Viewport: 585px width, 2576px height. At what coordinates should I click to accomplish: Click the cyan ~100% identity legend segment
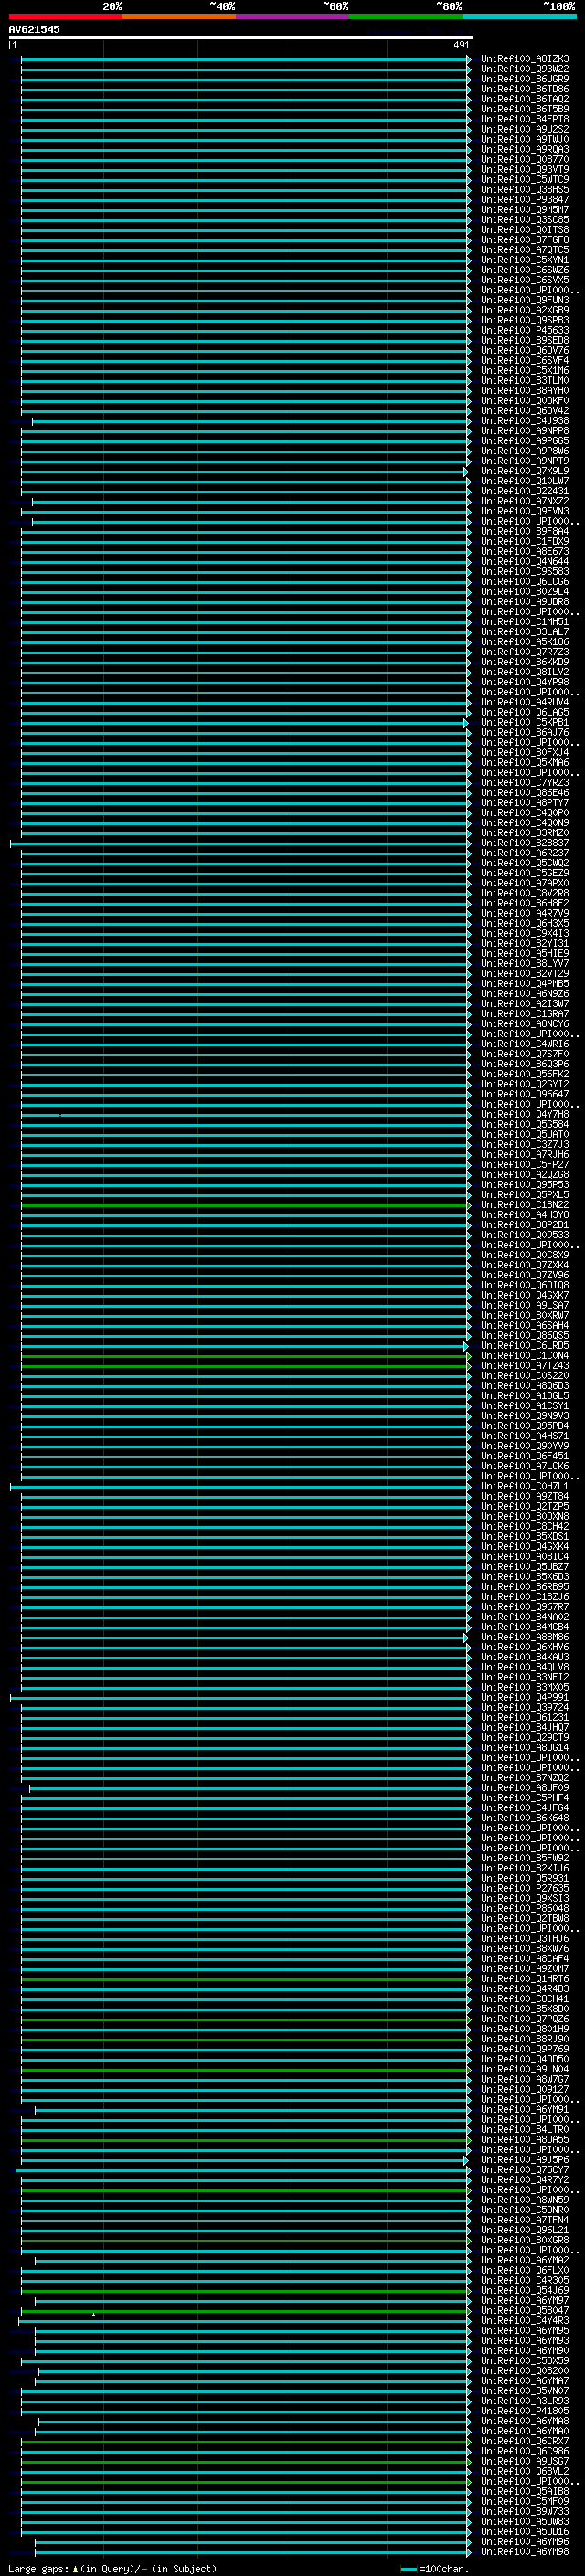click(519, 16)
